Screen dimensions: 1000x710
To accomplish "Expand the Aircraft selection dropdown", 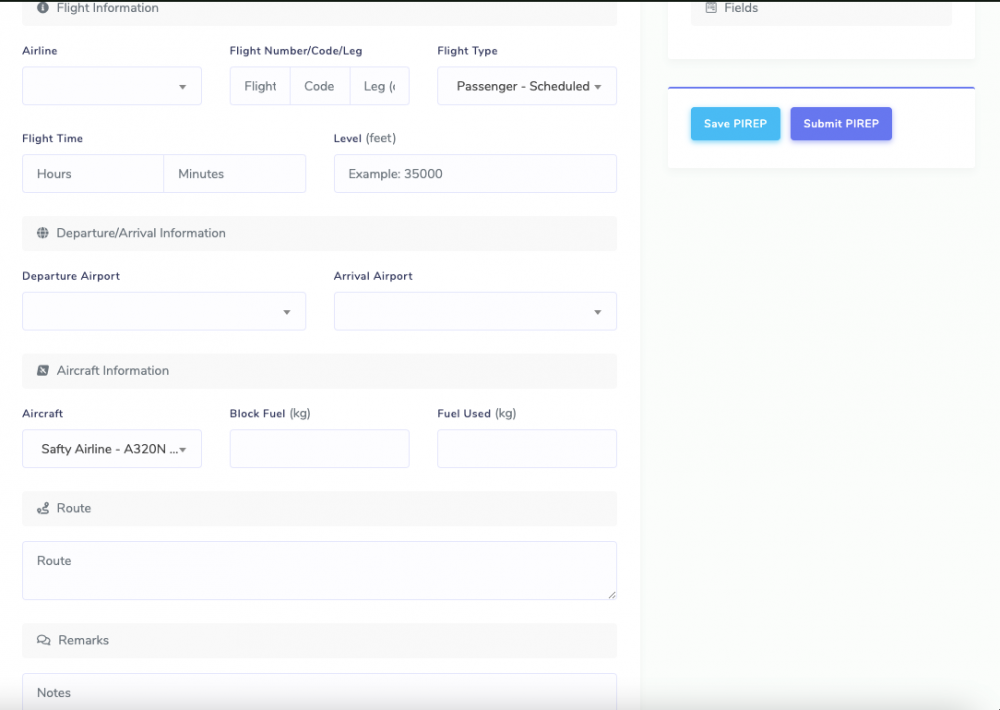I will [x=112, y=450].
